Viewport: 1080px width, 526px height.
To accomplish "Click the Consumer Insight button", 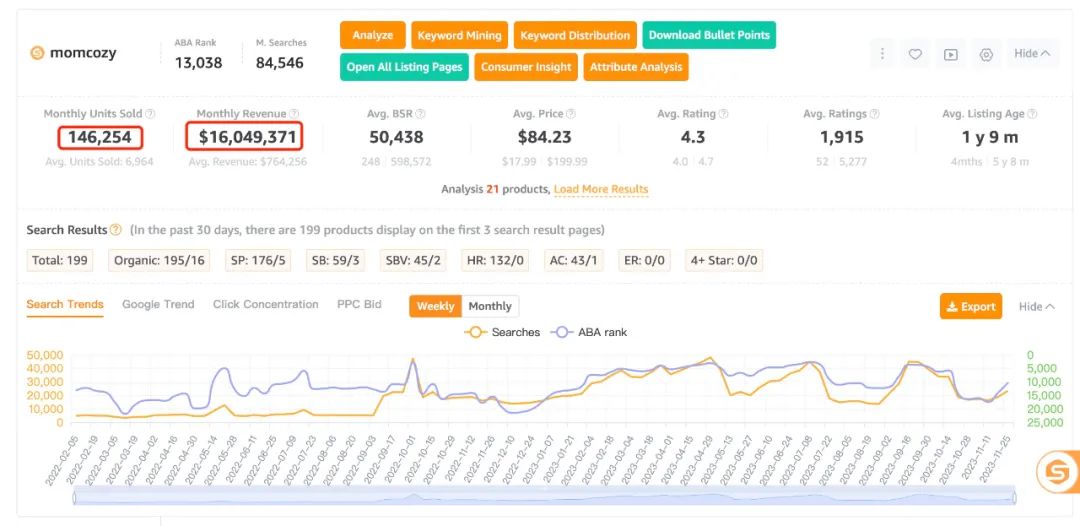I will [x=526, y=67].
